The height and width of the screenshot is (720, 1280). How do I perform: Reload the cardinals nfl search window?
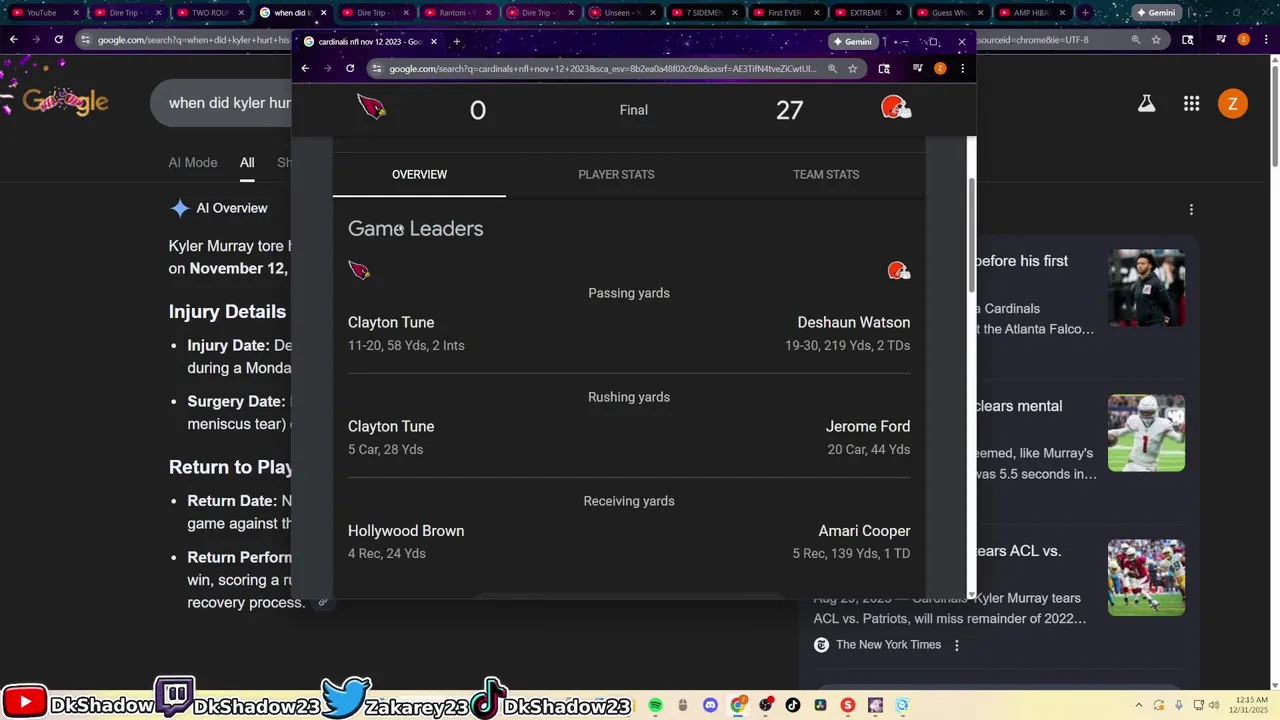[350, 68]
